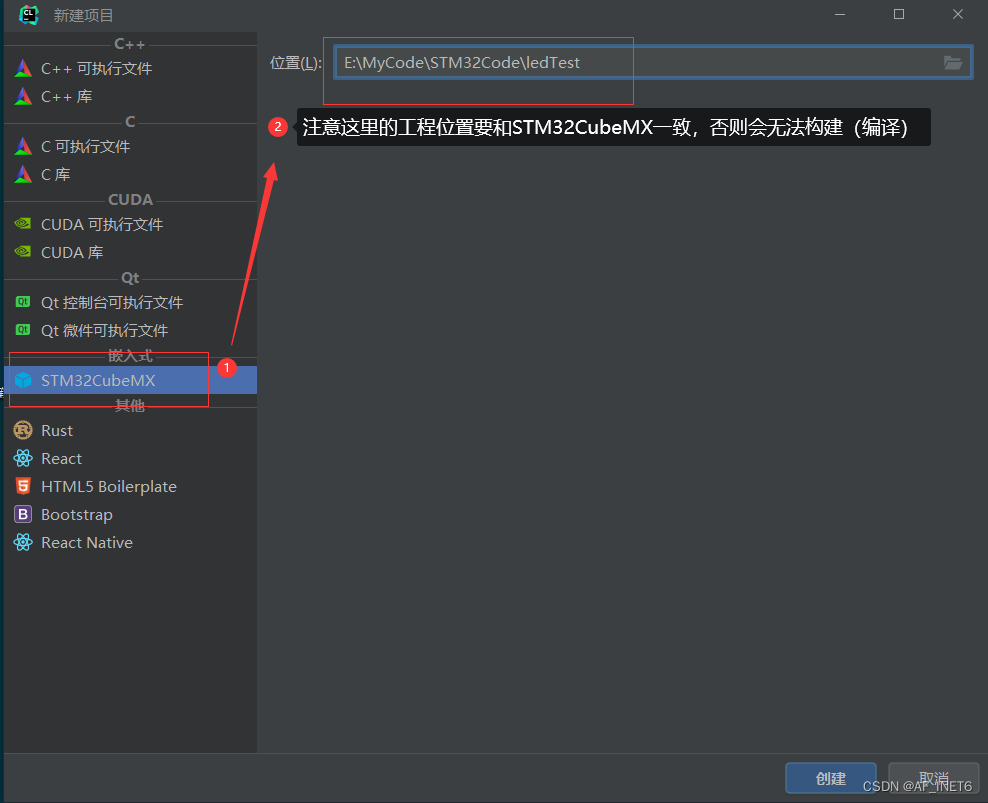Select the Rust project type
The width and height of the screenshot is (988, 803).
tap(130, 430)
